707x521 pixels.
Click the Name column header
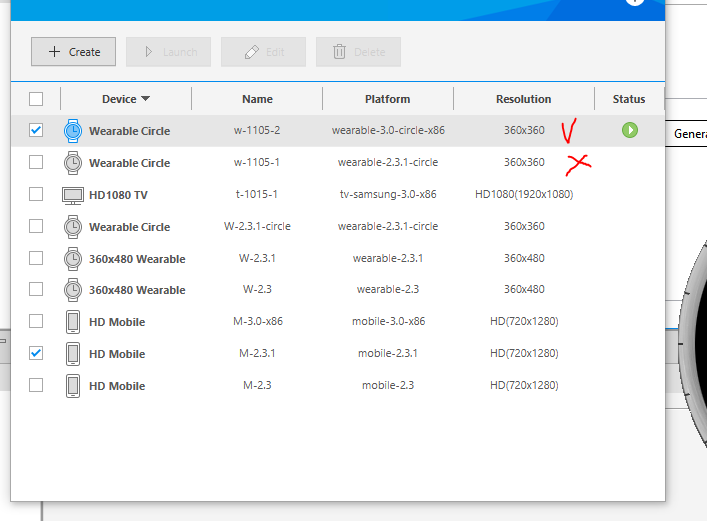point(257,99)
